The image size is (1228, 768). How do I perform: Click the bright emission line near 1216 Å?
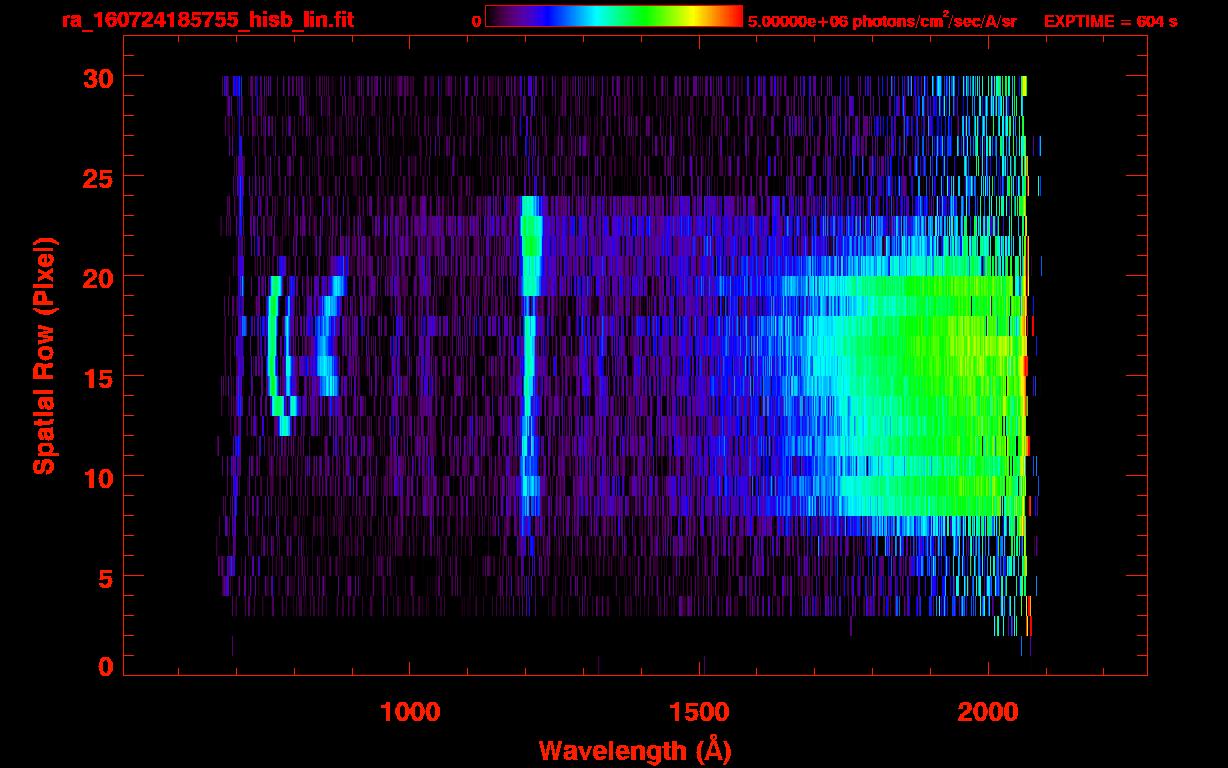click(x=530, y=355)
